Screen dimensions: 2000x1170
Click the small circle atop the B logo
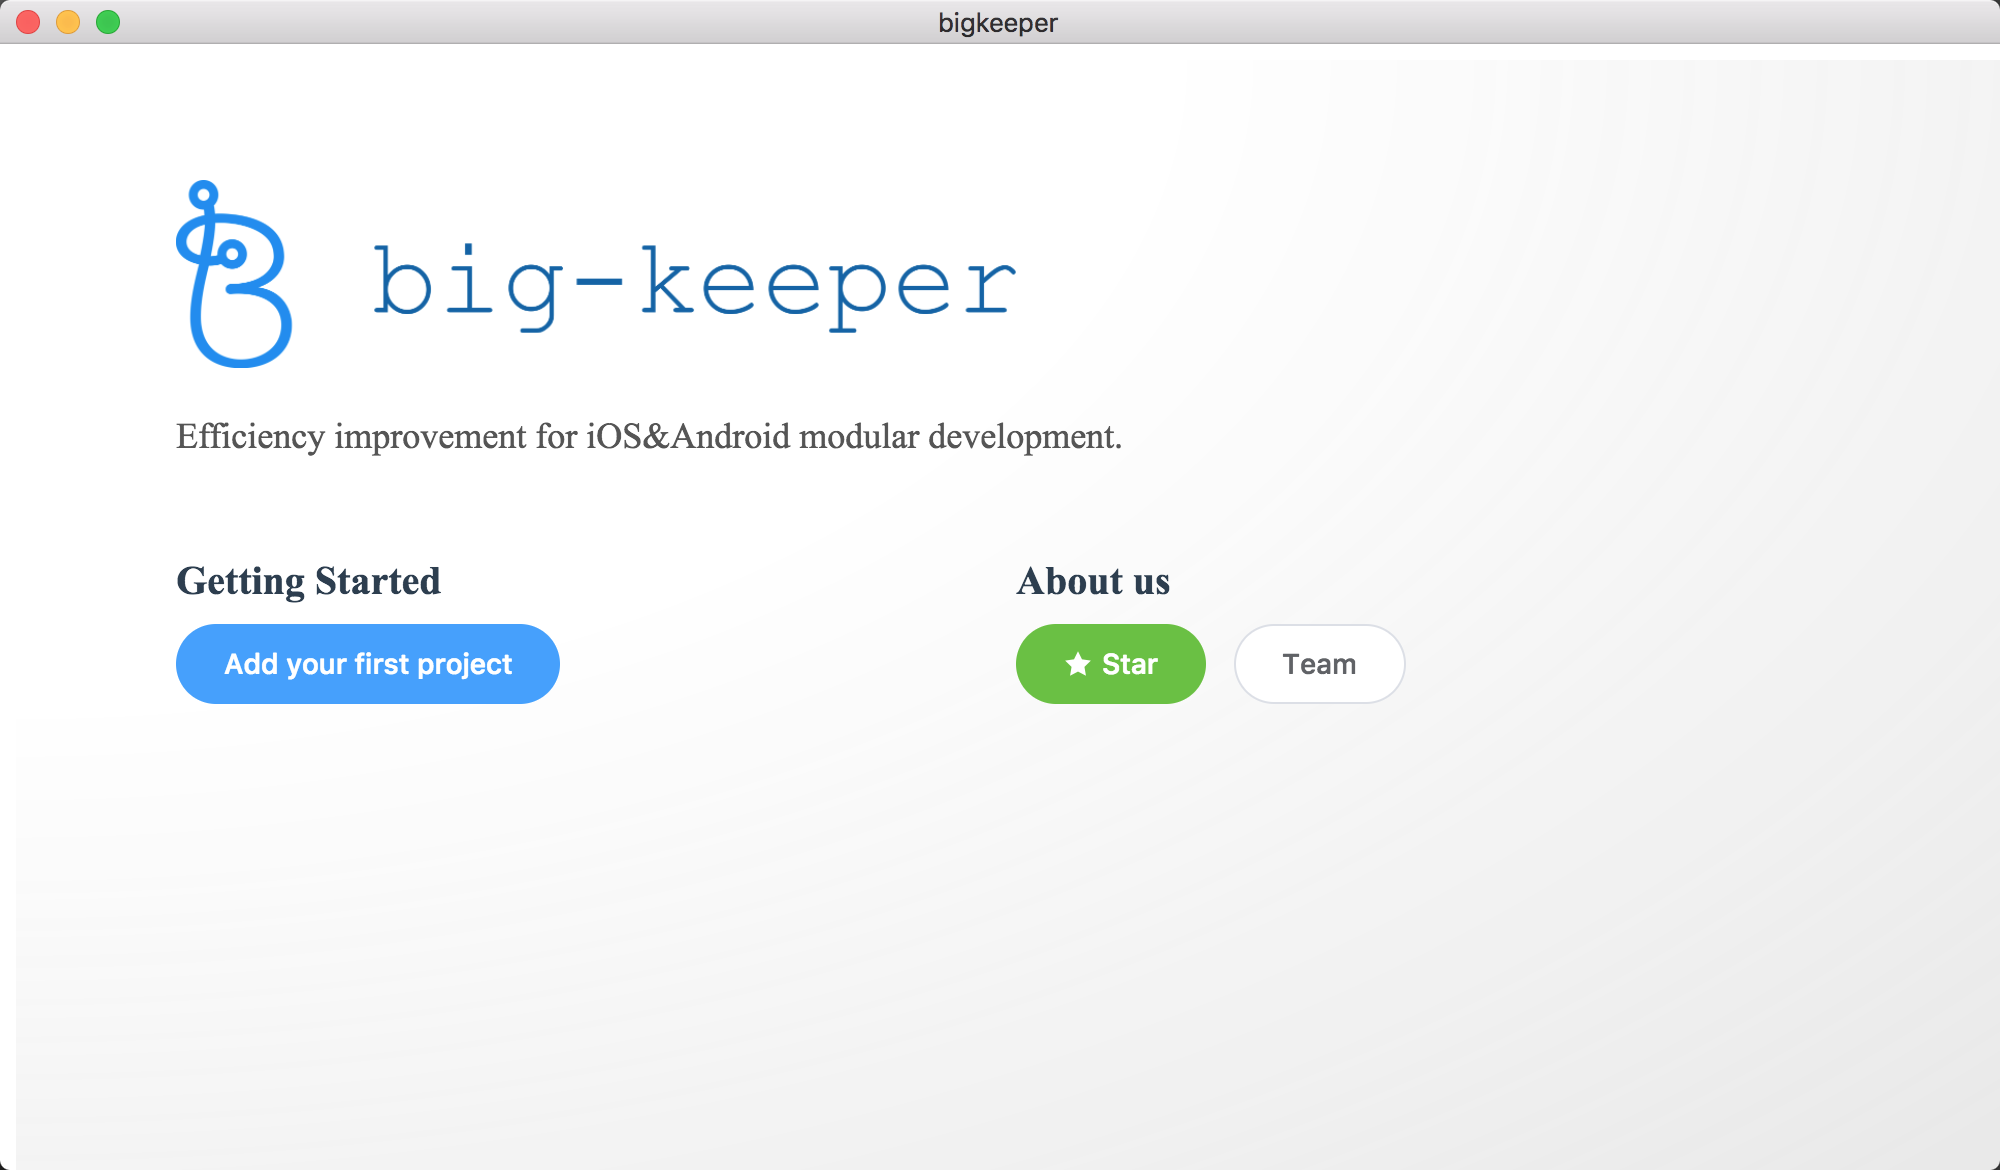point(204,195)
